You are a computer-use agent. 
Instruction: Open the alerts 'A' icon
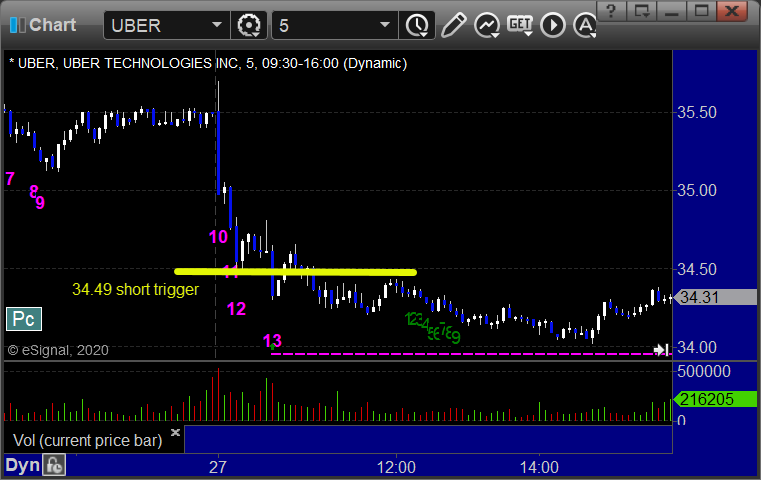pyautogui.click(x=585, y=25)
